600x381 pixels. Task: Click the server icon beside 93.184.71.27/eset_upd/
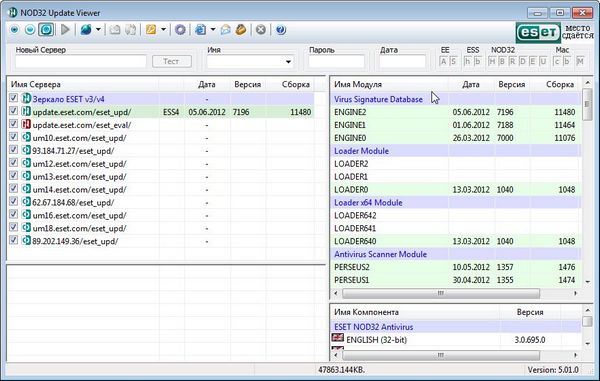pyautogui.click(x=26, y=150)
